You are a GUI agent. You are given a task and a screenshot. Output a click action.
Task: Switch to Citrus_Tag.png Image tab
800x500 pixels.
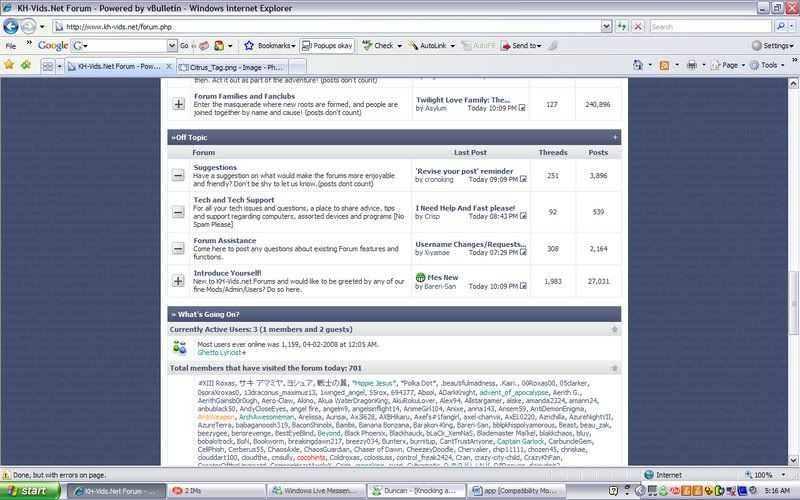click(233, 67)
